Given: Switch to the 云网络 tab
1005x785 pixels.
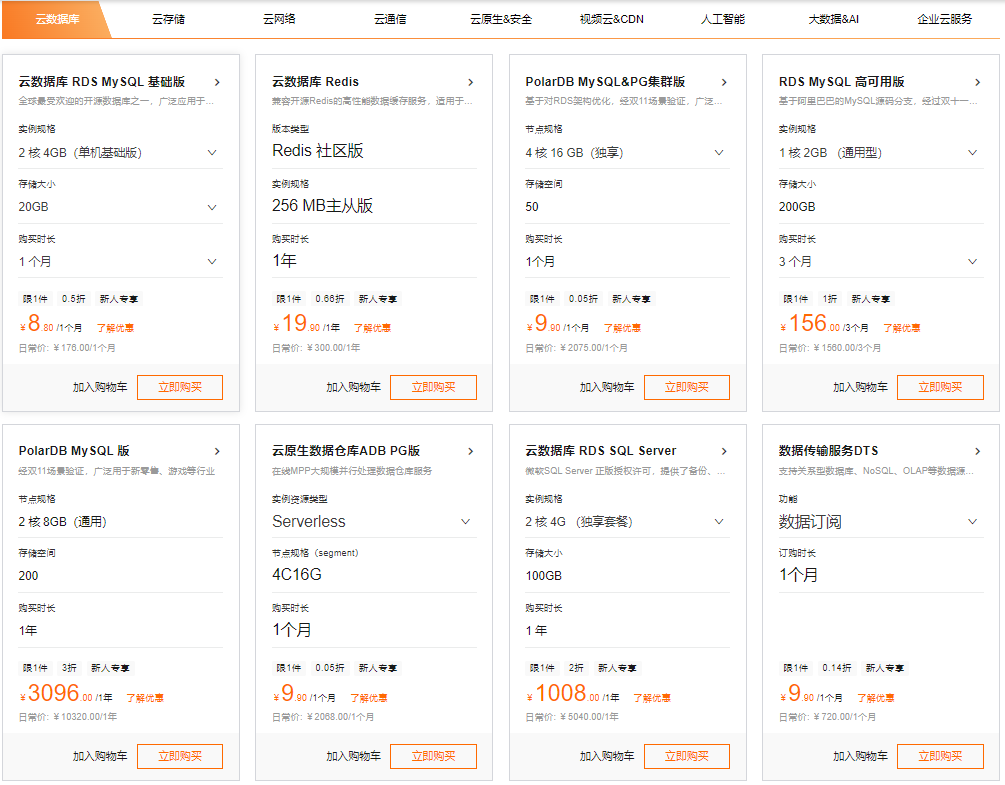Looking at the screenshot, I should tap(279, 19).
